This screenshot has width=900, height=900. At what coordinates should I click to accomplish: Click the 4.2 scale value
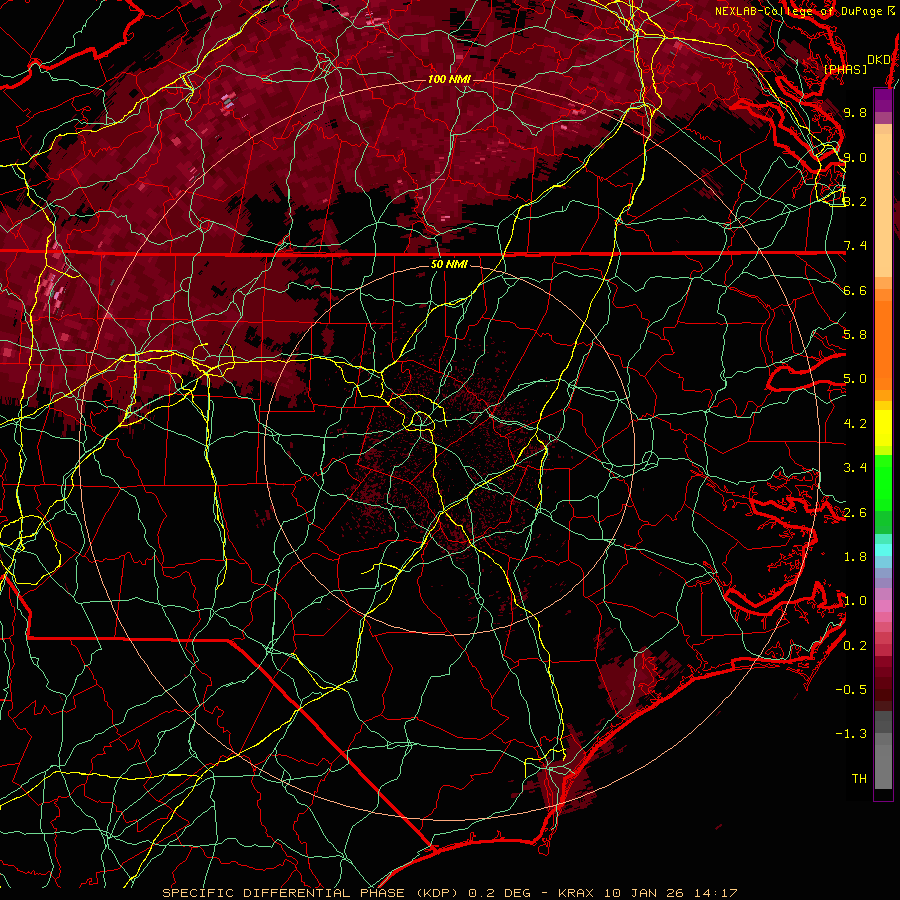[x=855, y=423]
